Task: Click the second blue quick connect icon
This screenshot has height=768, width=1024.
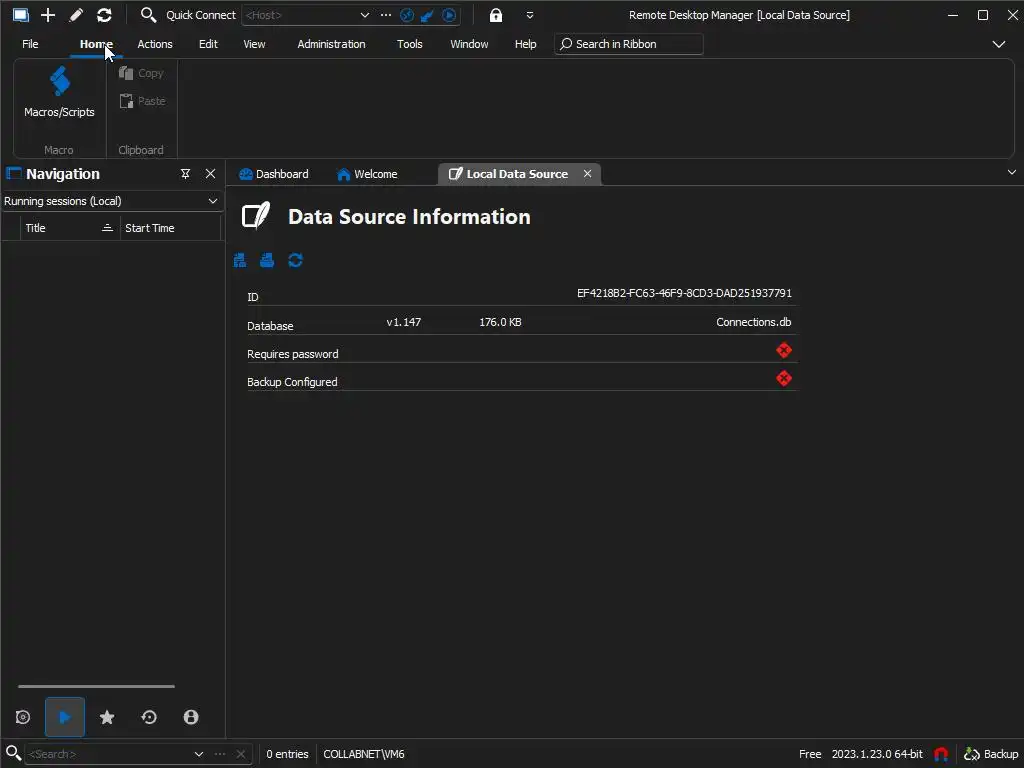Action: pyautogui.click(x=428, y=15)
